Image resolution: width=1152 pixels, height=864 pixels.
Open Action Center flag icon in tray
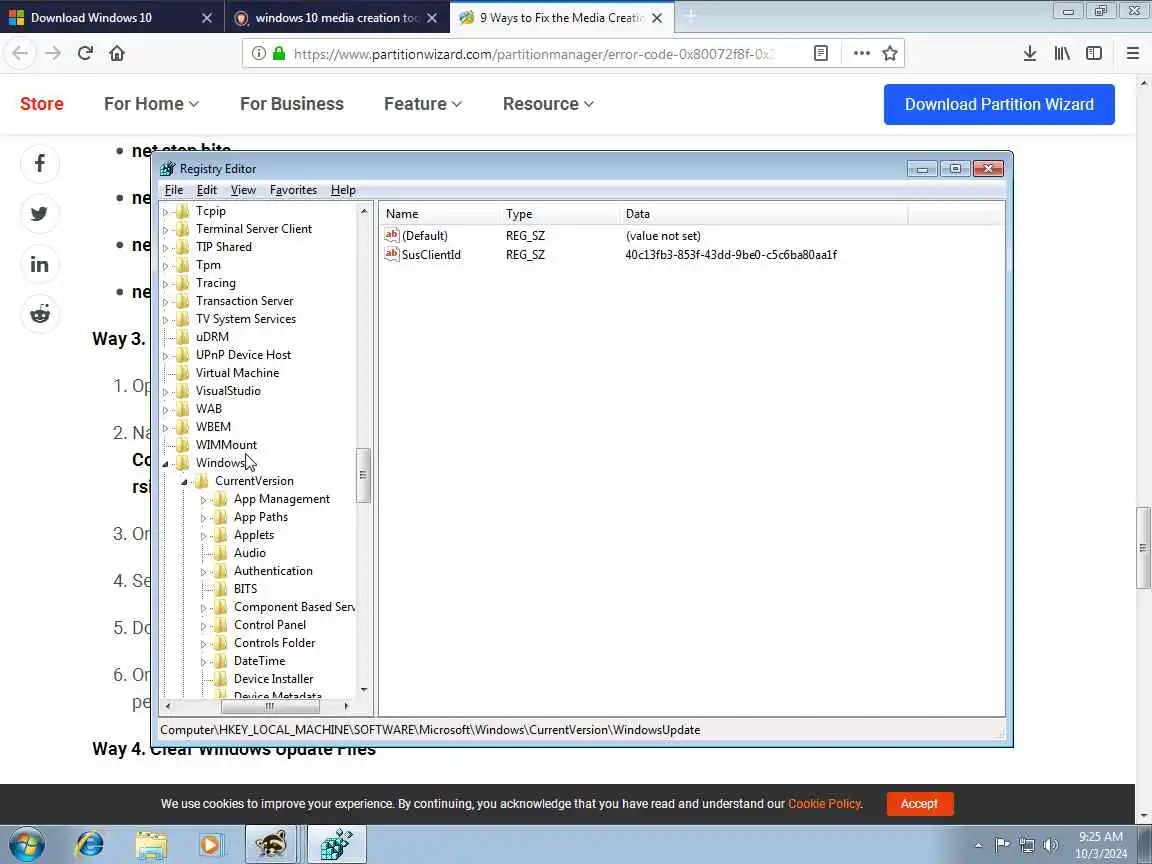(1001, 845)
